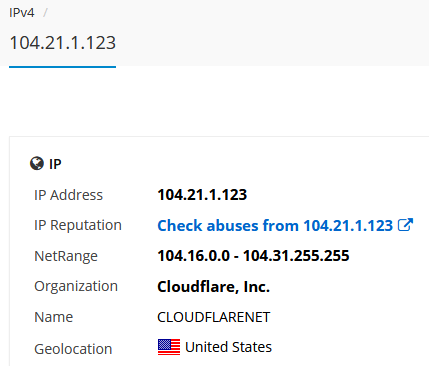The height and width of the screenshot is (366, 429).
Task: Click the blue underline beneath the IP title
Action: 62,67
